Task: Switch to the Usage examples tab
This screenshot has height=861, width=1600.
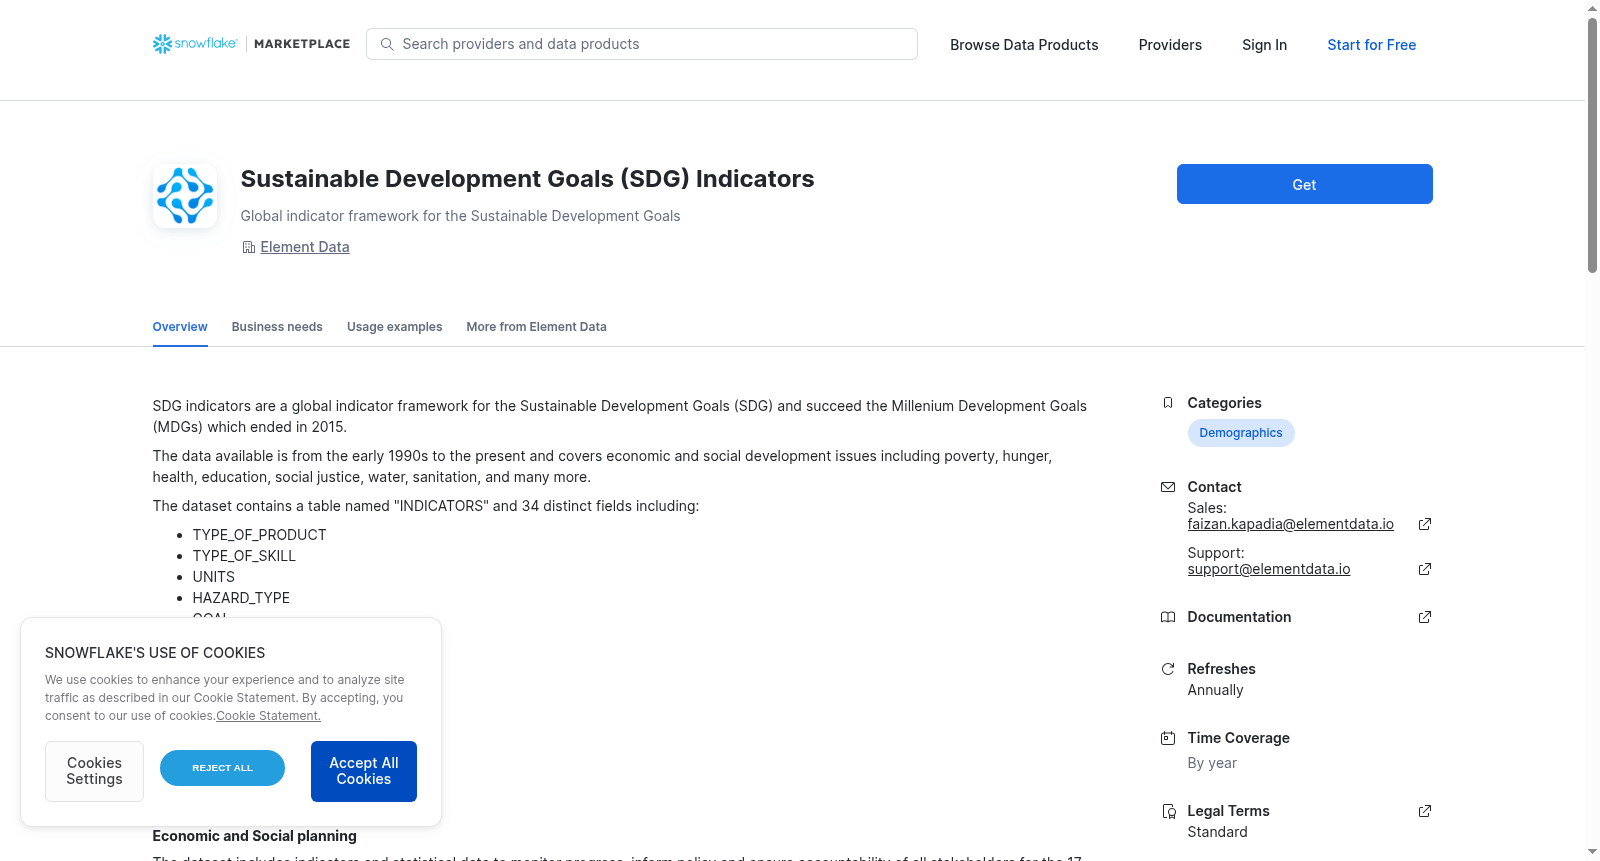Action: pos(394,327)
